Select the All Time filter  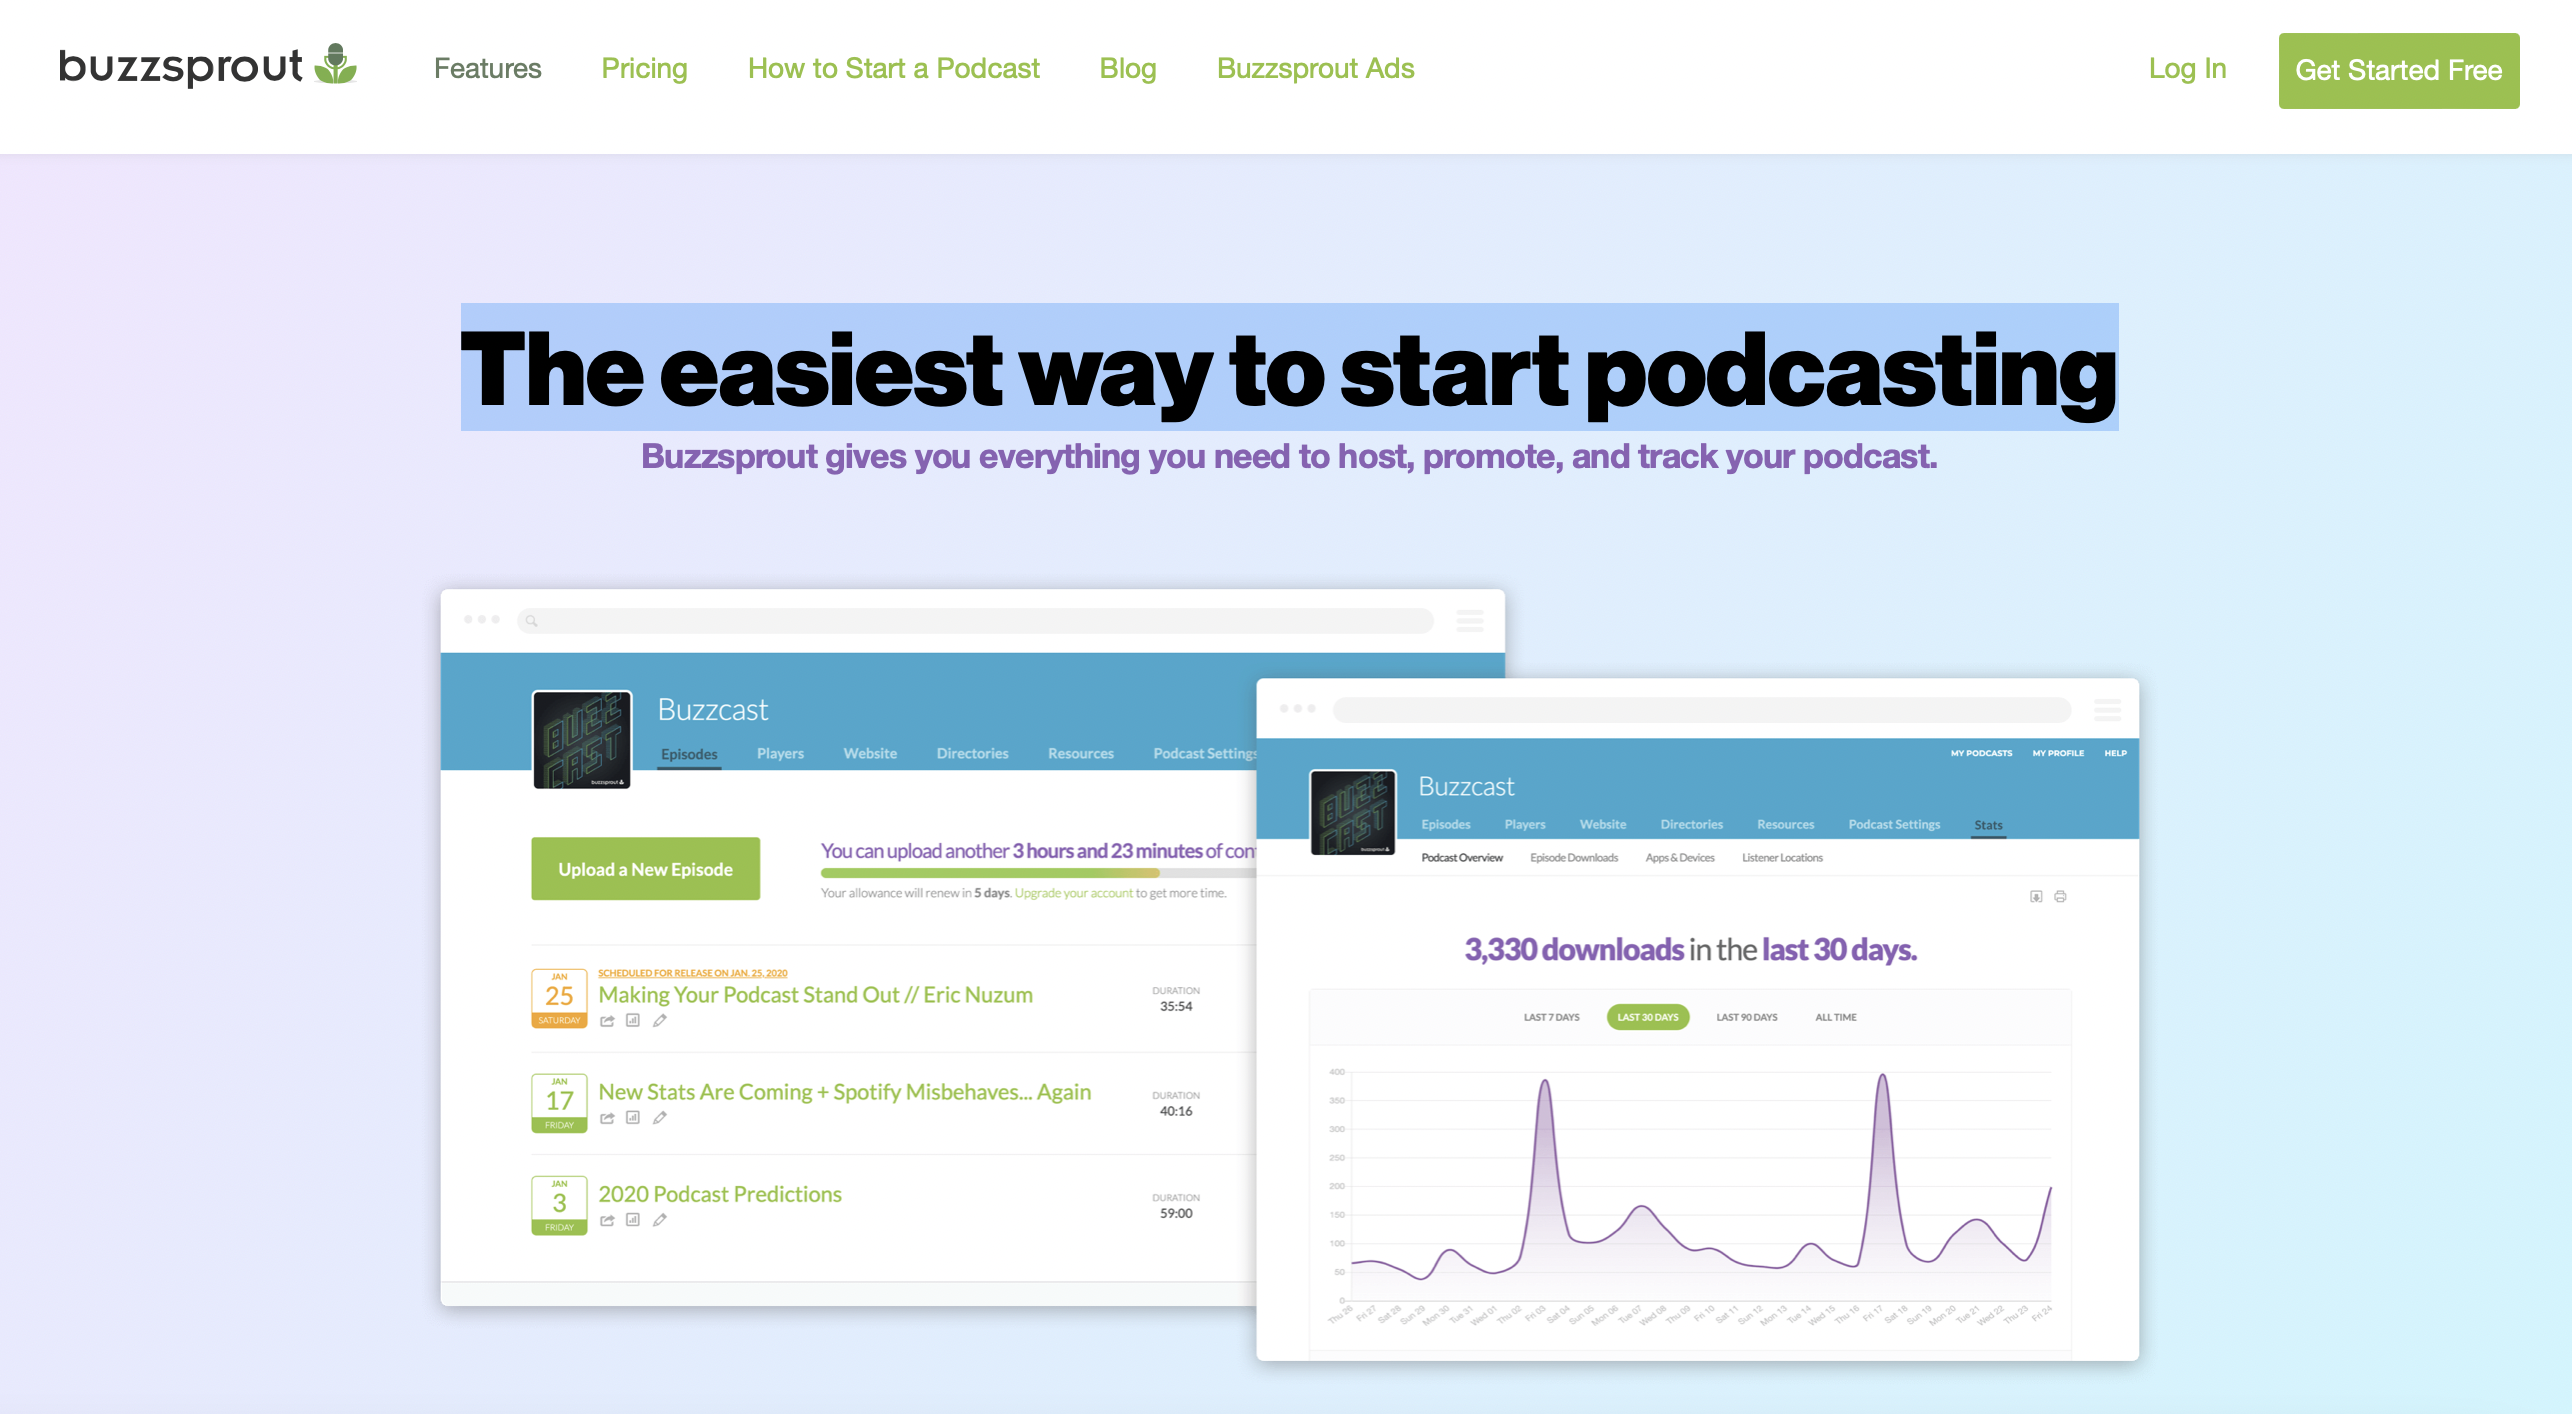click(1835, 1017)
